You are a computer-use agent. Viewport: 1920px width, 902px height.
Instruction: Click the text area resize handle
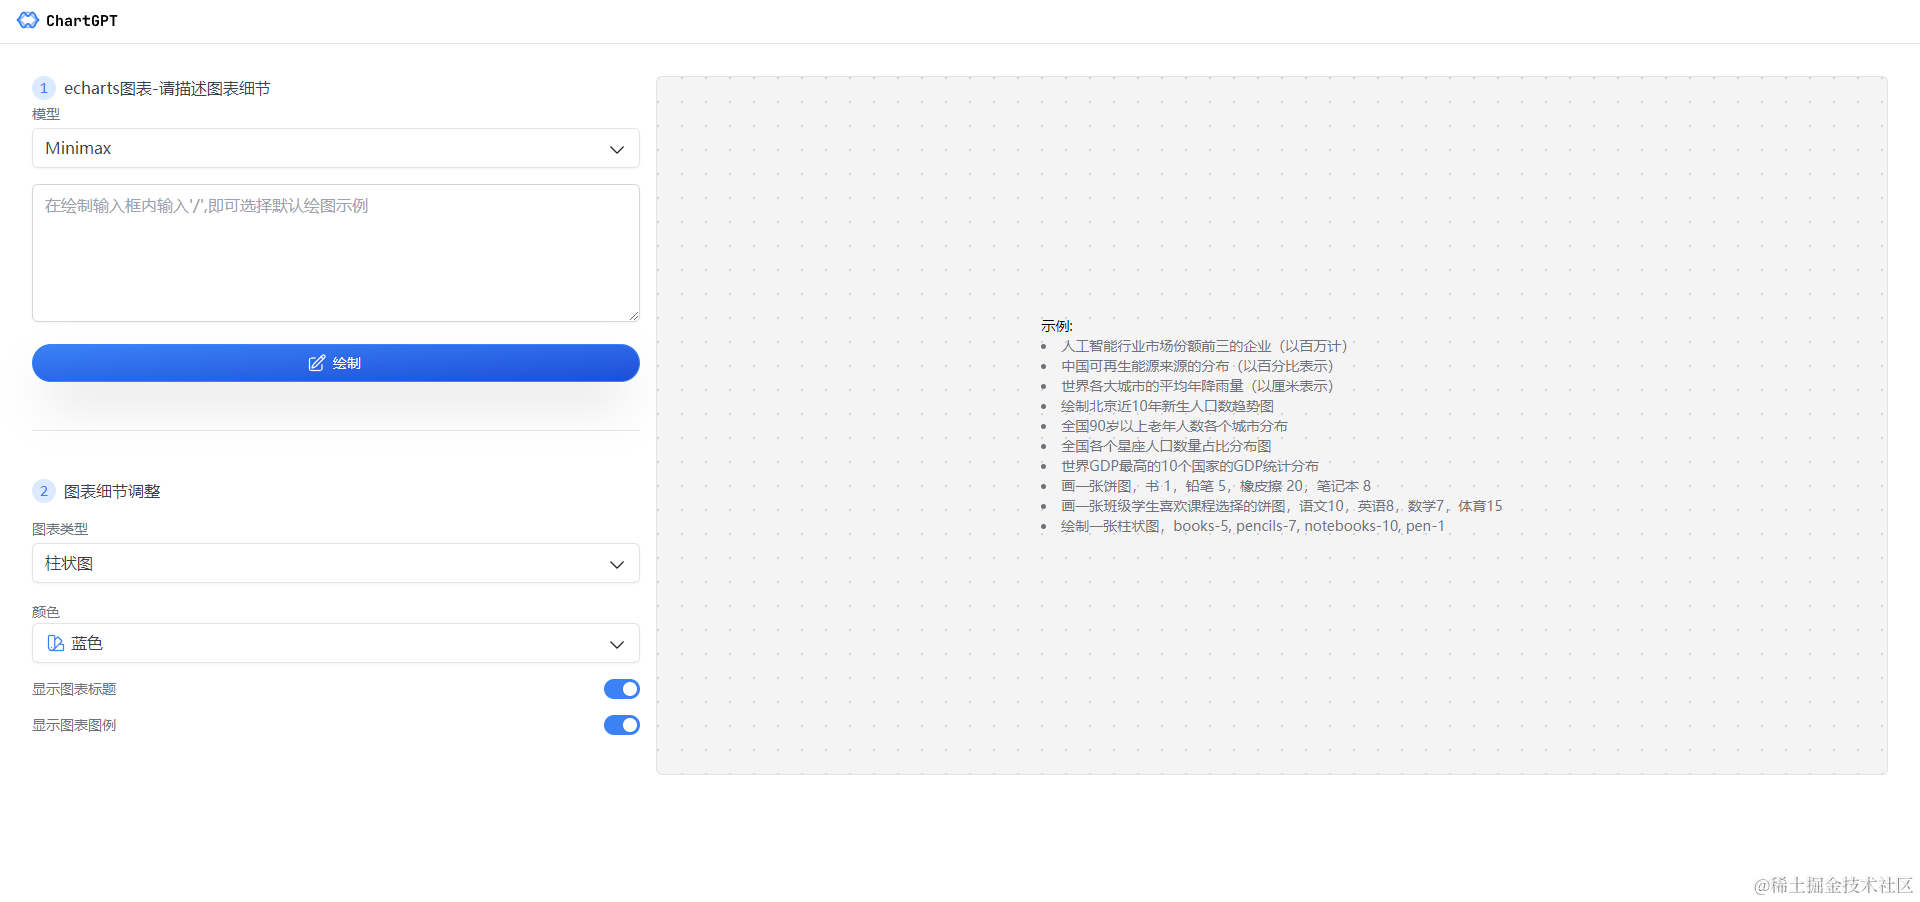pyautogui.click(x=633, y=315)
